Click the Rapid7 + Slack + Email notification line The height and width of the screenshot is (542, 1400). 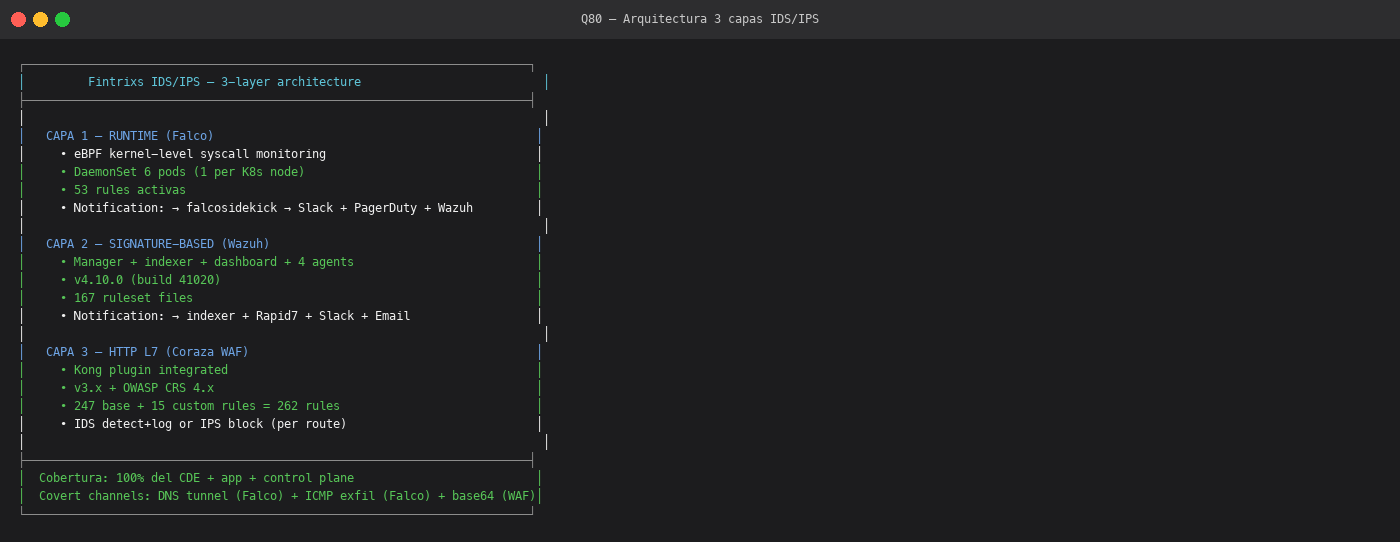pyautogui.click(x=235, y=316)
